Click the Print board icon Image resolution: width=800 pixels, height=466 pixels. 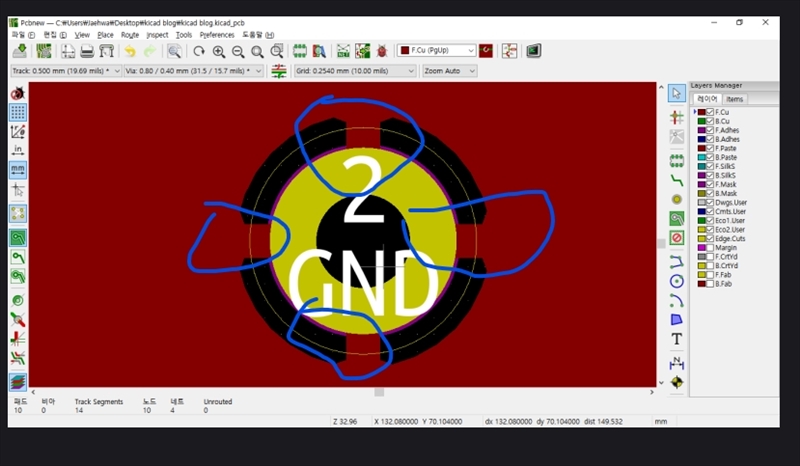click(87, 50)
